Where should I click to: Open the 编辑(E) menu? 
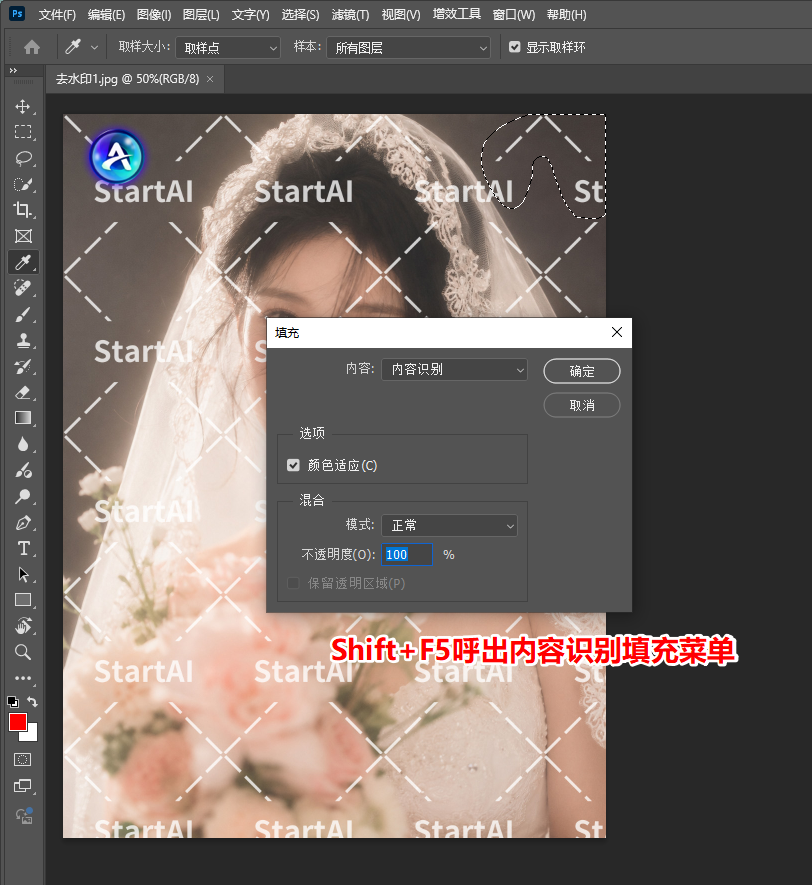[106, 15]
